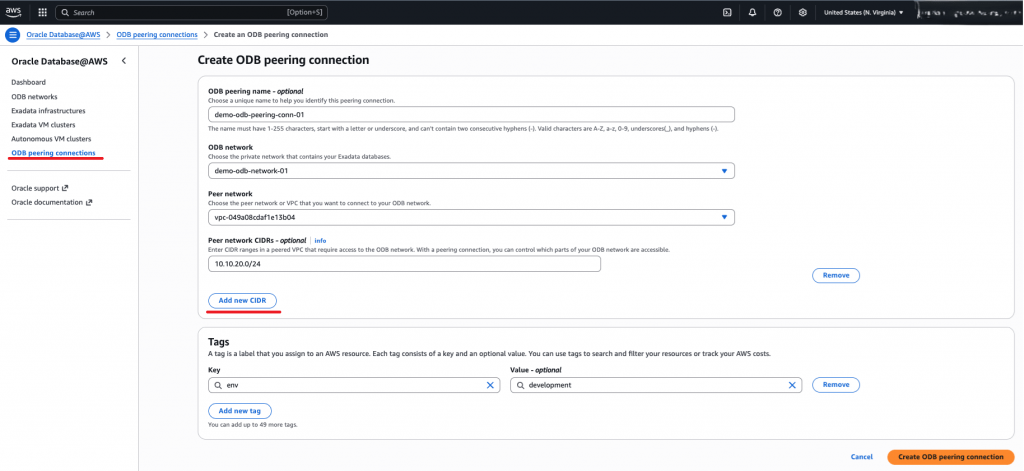The width and height of the screenshot is (1024, 471).
Task: Open the United States (N. Virginia) region selector
Action: [x=863, y=12]
